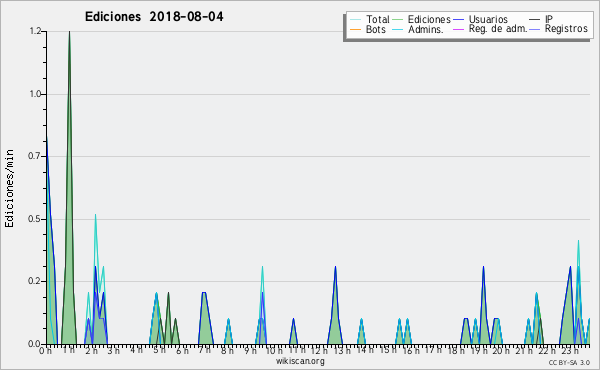Click the Admins. legend cyan line
Screen dimensions: 600x370
(398, 29)
